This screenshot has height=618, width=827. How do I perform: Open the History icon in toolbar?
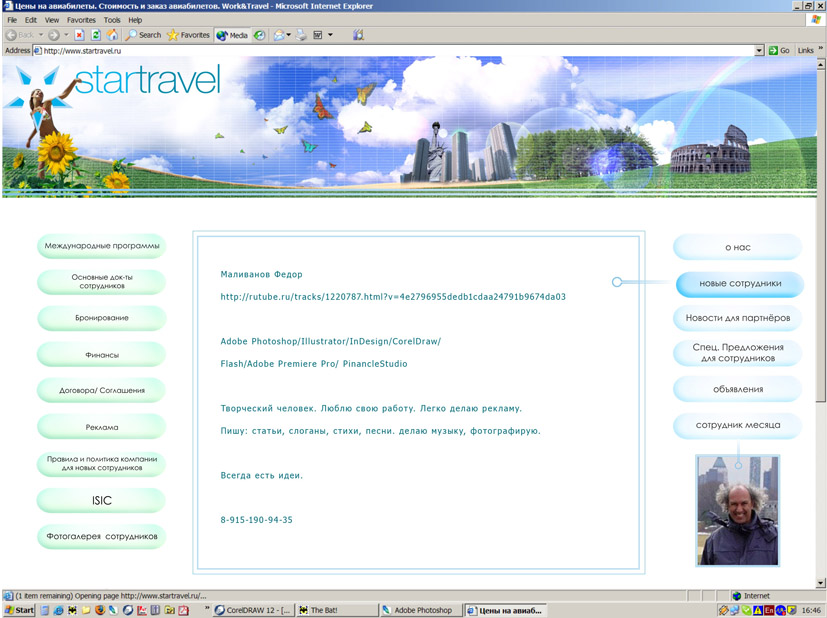[x=260, y=35]
